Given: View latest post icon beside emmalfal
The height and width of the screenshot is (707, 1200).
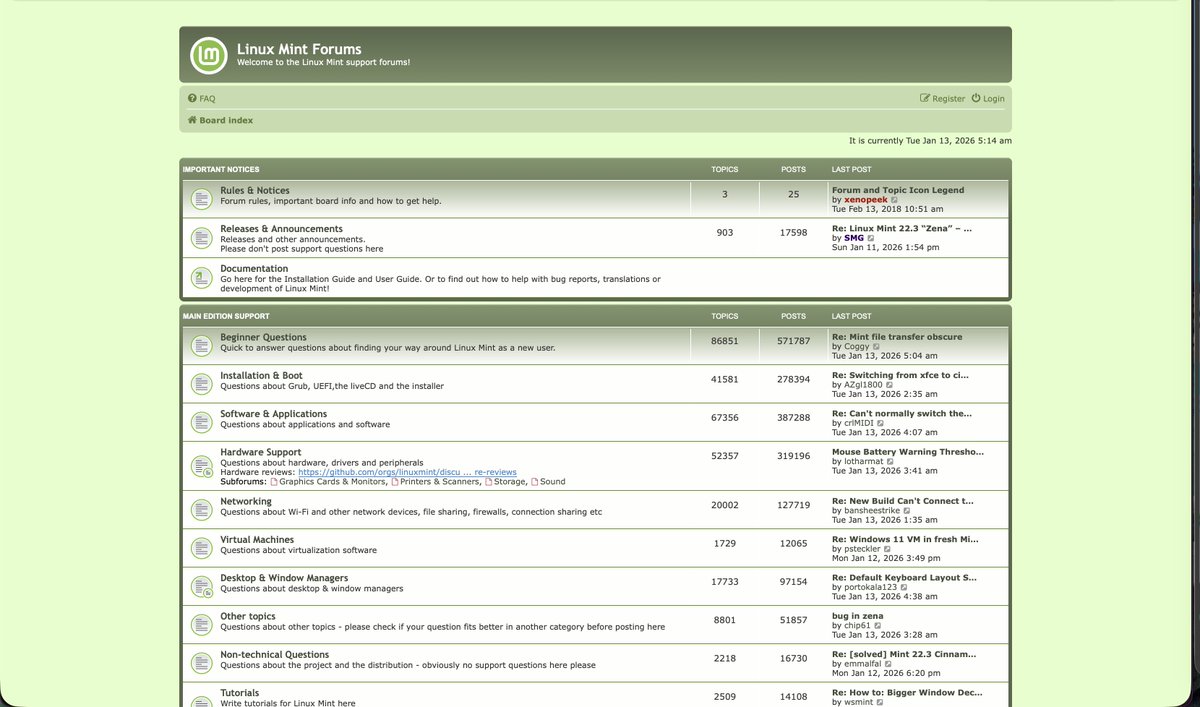Looking at the screenshot, I should point(887,664).
